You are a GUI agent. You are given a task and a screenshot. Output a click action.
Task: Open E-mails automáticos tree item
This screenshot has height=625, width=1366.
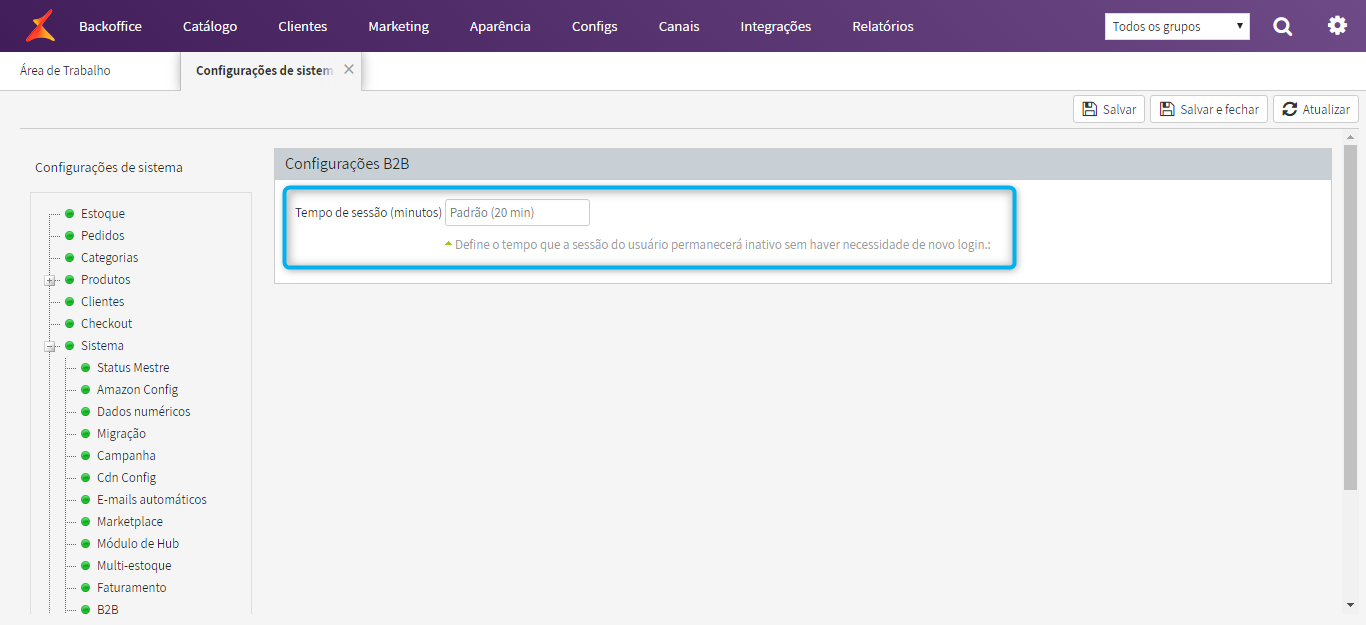point(152,499)
